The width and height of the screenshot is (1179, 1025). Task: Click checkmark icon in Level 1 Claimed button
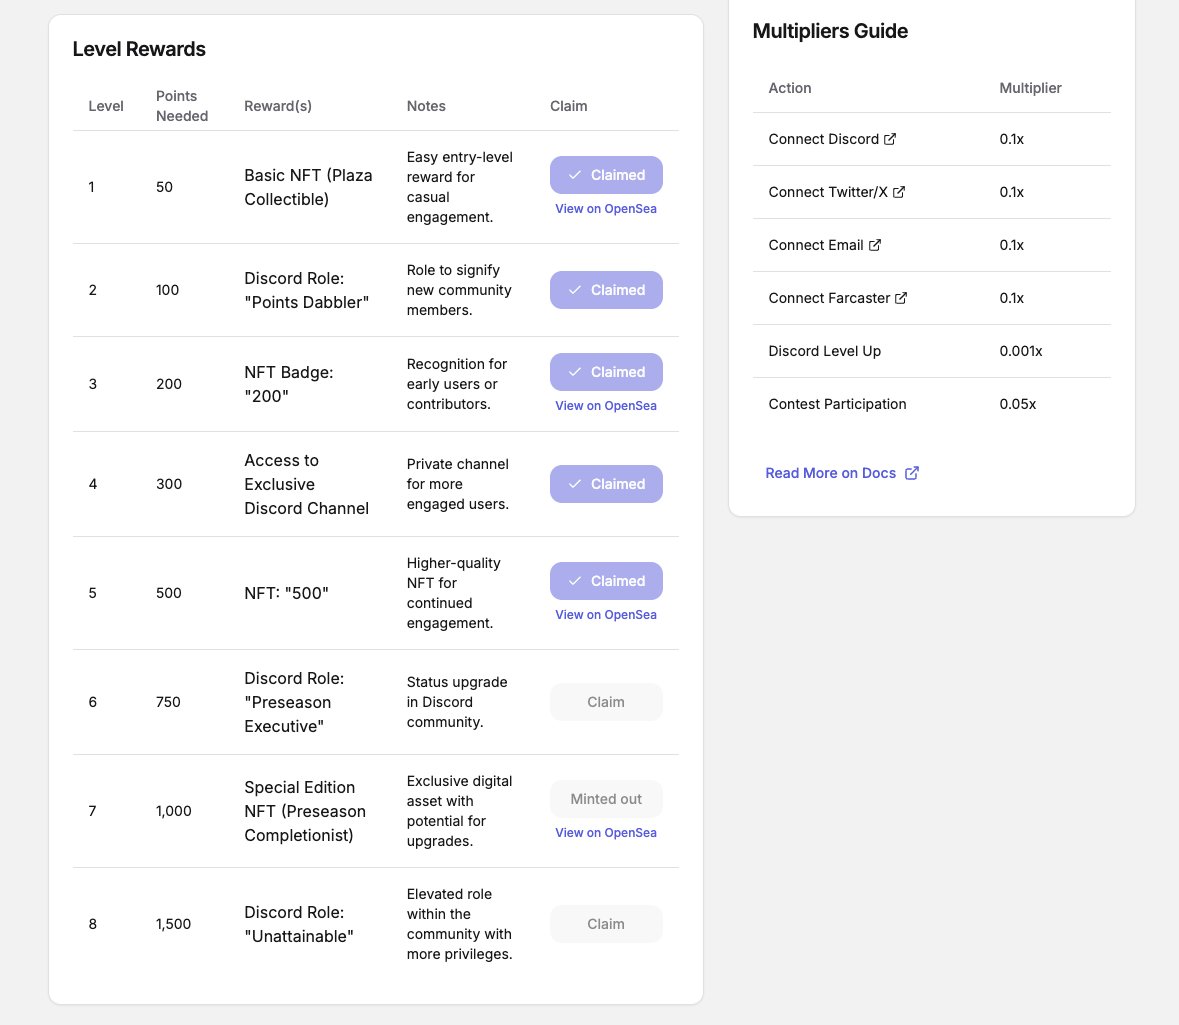tap(575, 175)
